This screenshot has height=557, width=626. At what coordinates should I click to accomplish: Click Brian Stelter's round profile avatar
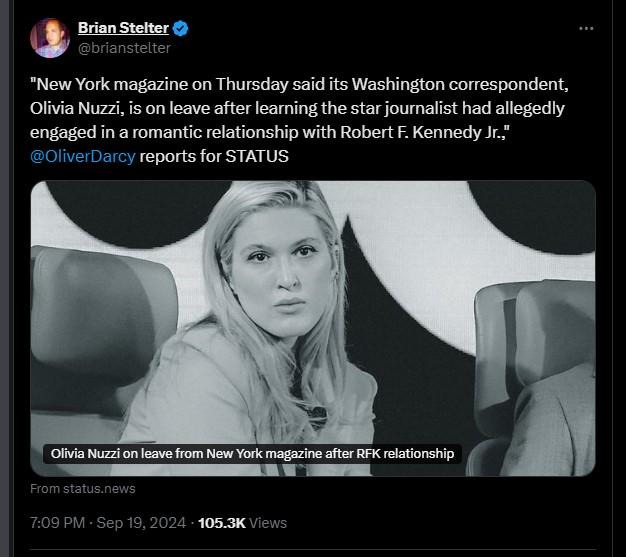(x=49, y=38)
